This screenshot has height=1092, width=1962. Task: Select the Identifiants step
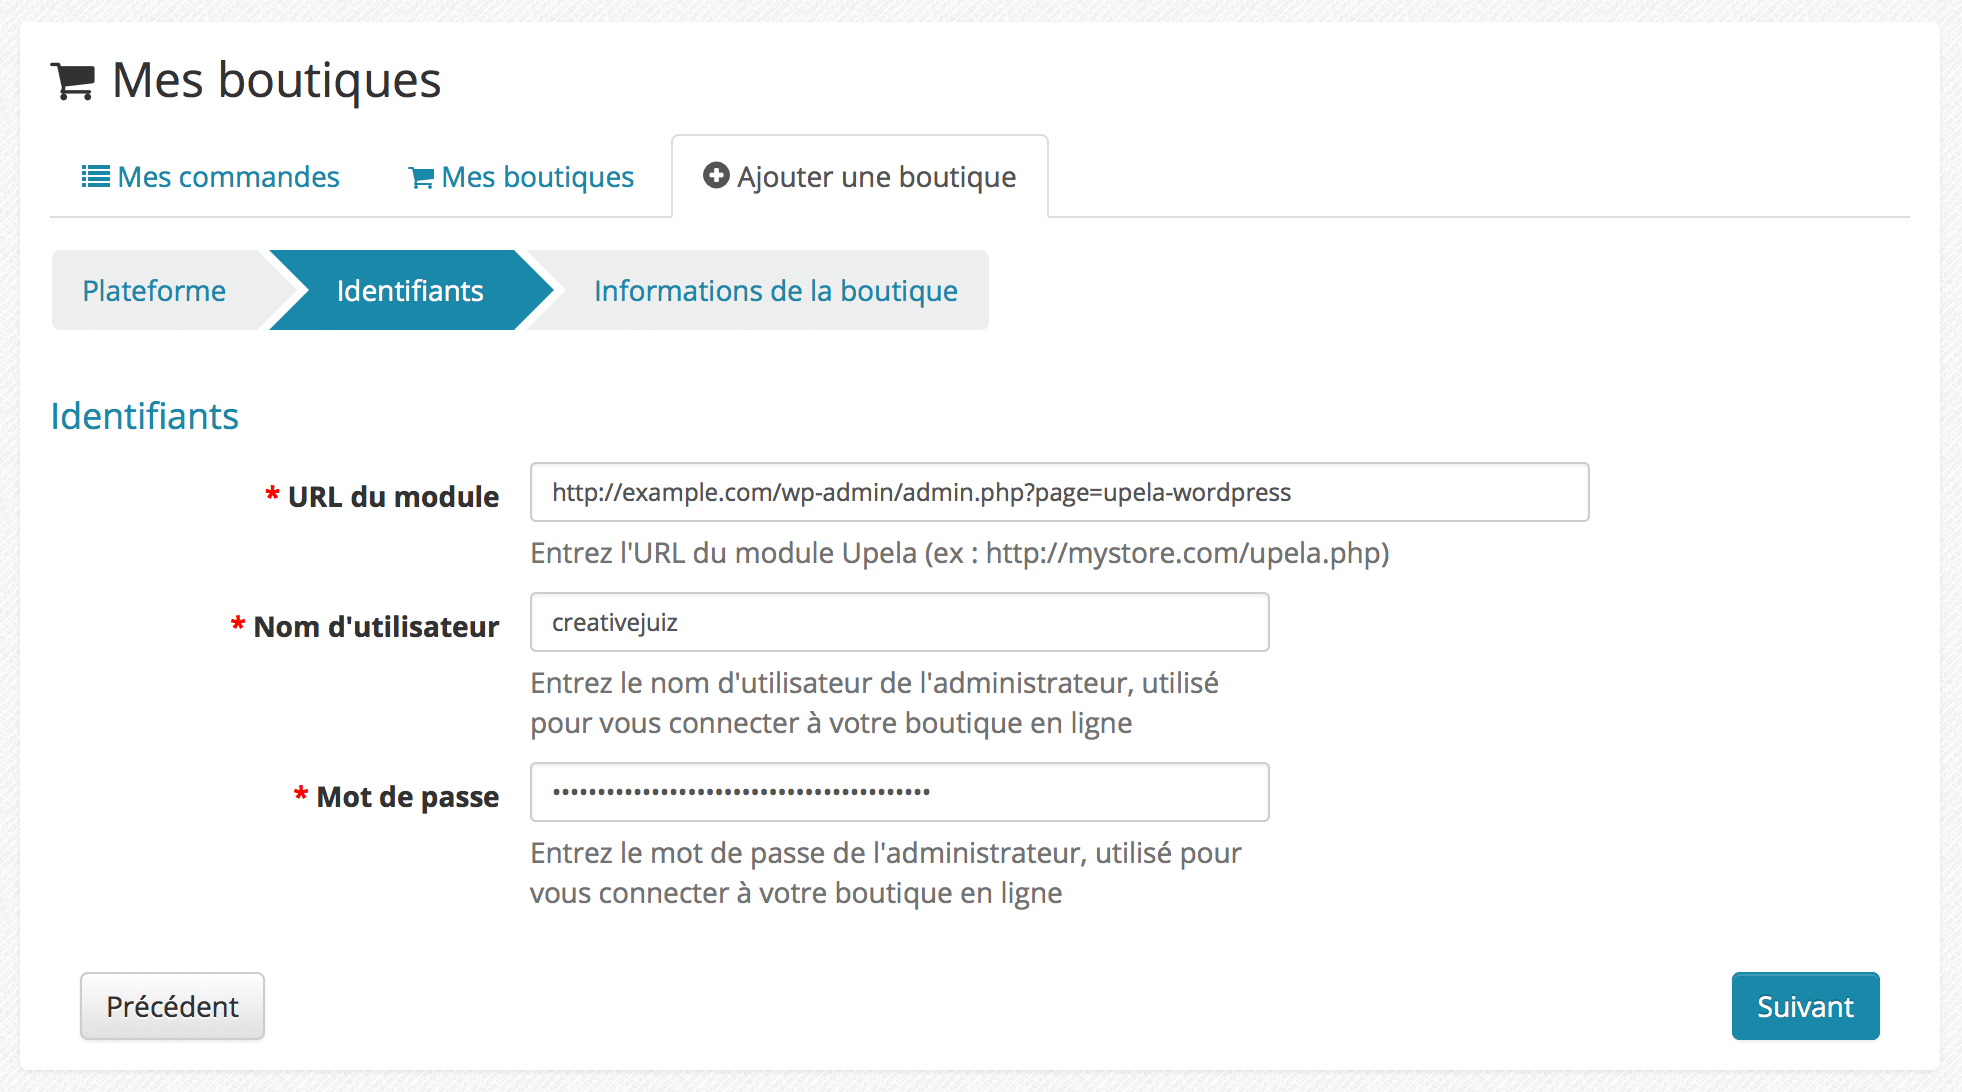[x=410, y=291]
